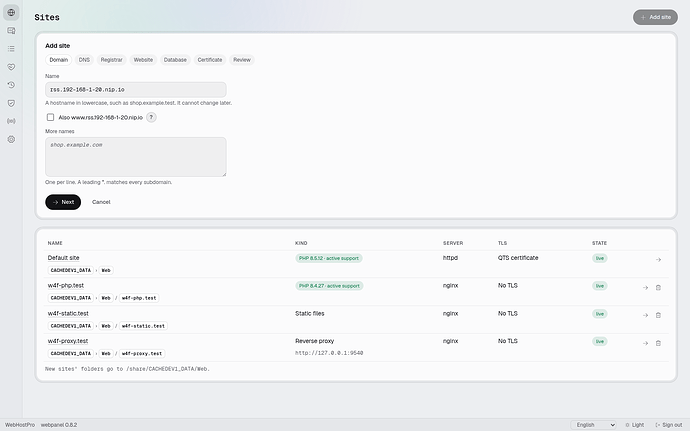Viewport: 690px width, 431px height.
Task: Click the QTS certificate cell
Action: [x=518, y=258]
